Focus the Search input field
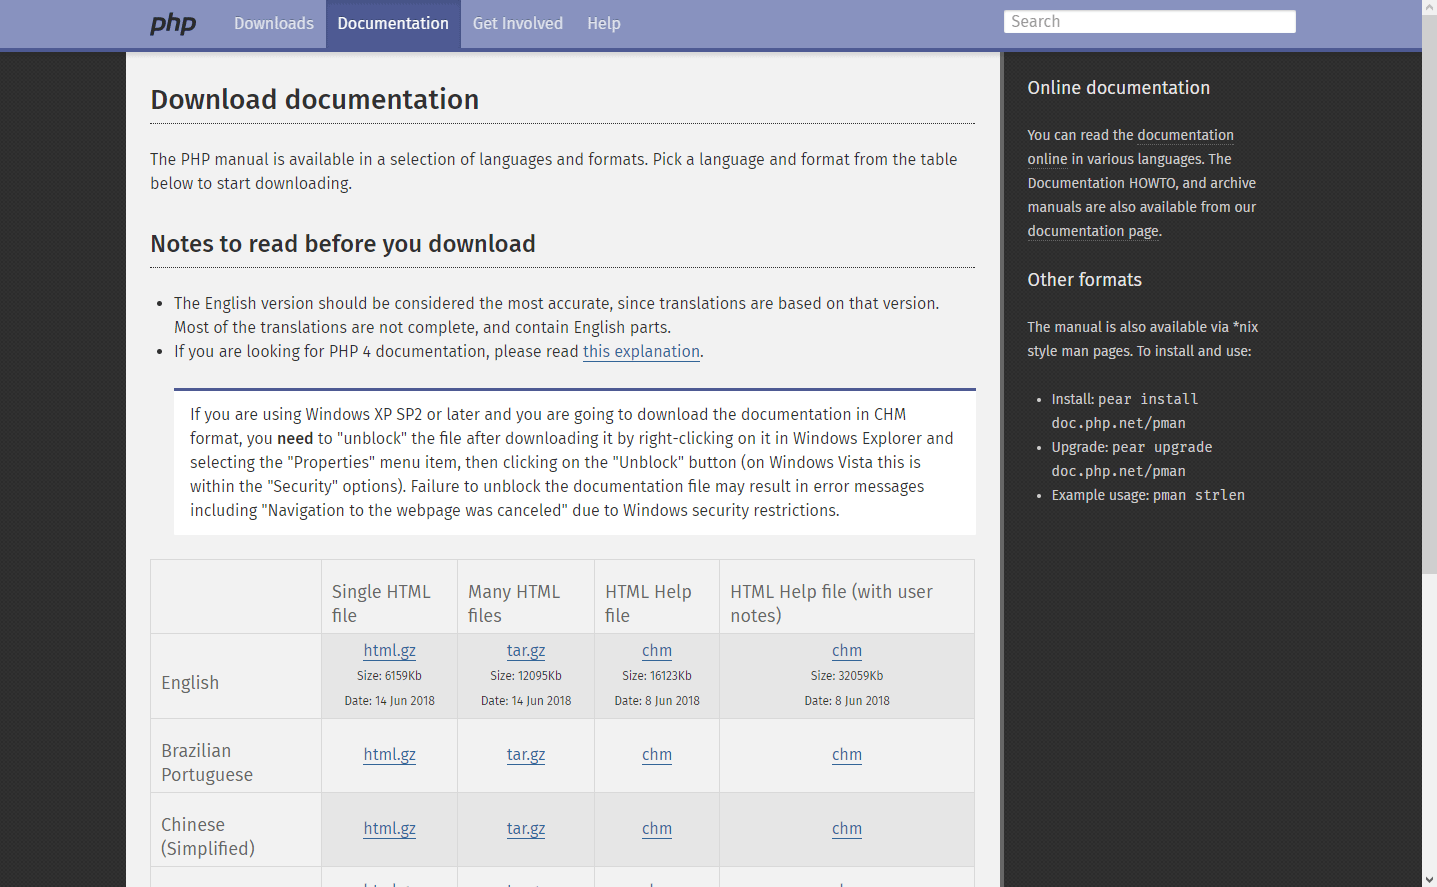 (x=1150, y=22)
